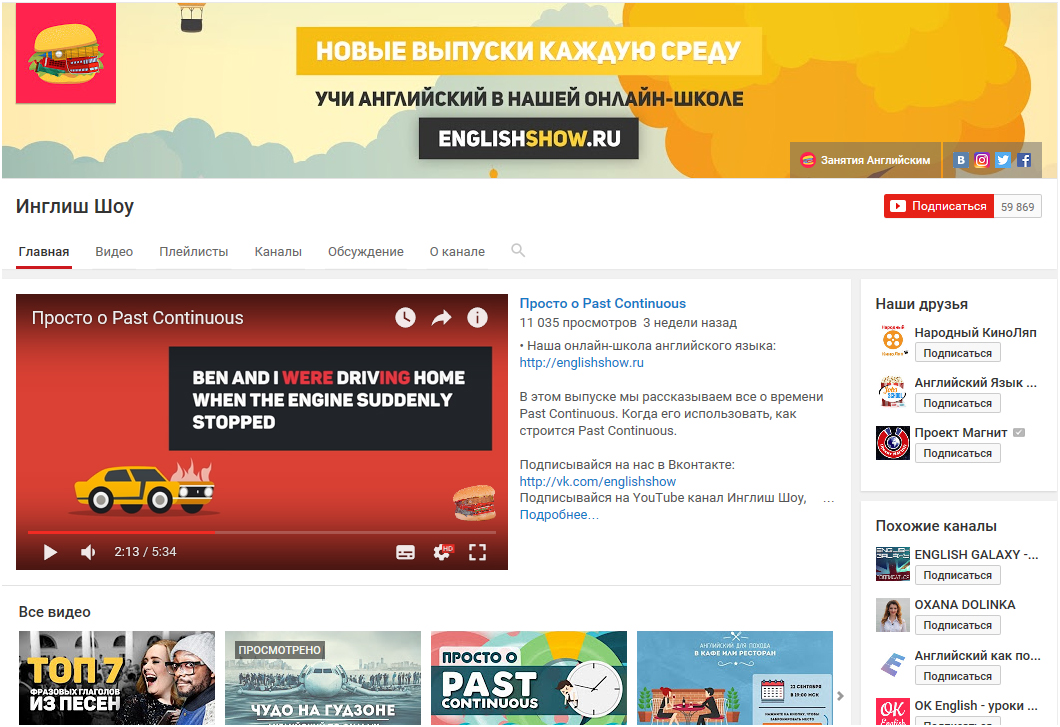Click the Английский как по... channel name
The height and width of the screenshot is (727, 1060).
(978, 655)
